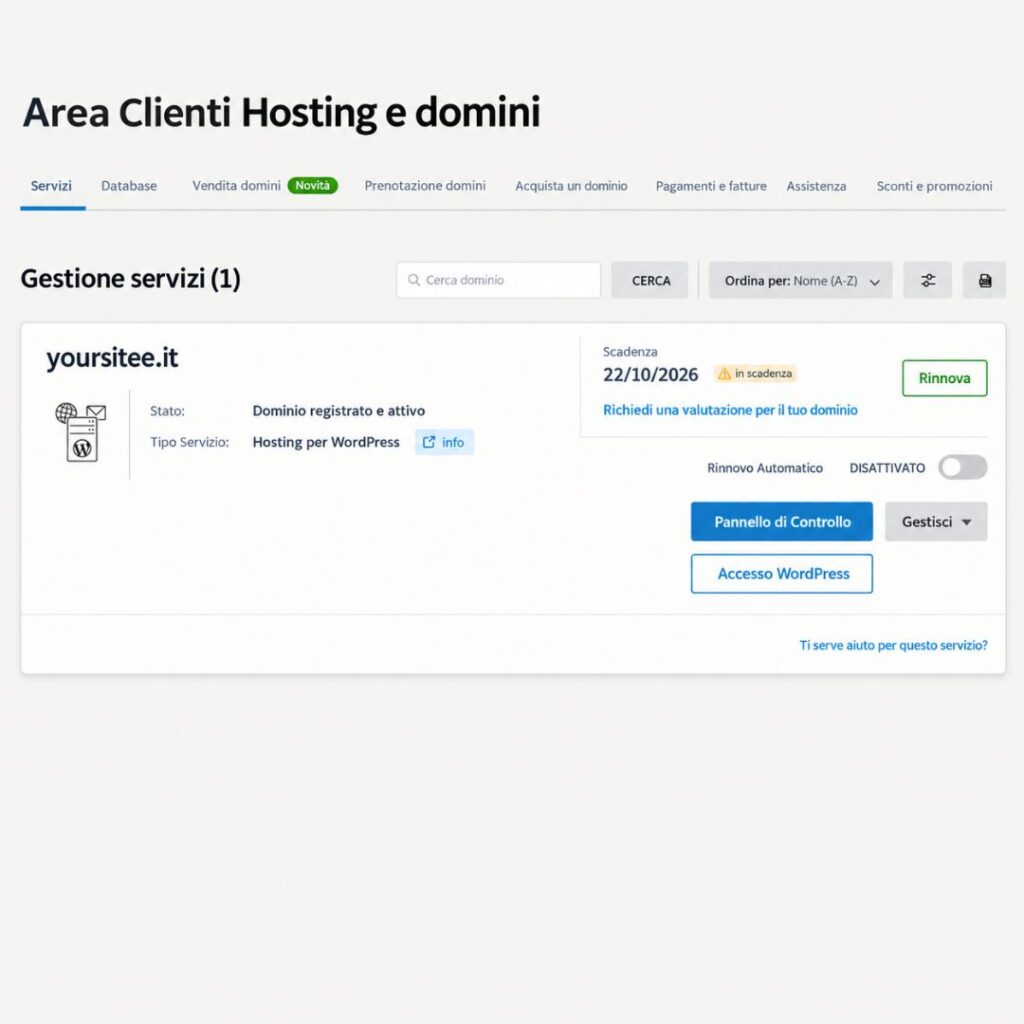Open the Vendita domini tab
Screen dimensions: 1024x1024
click(x=236, y=185)
